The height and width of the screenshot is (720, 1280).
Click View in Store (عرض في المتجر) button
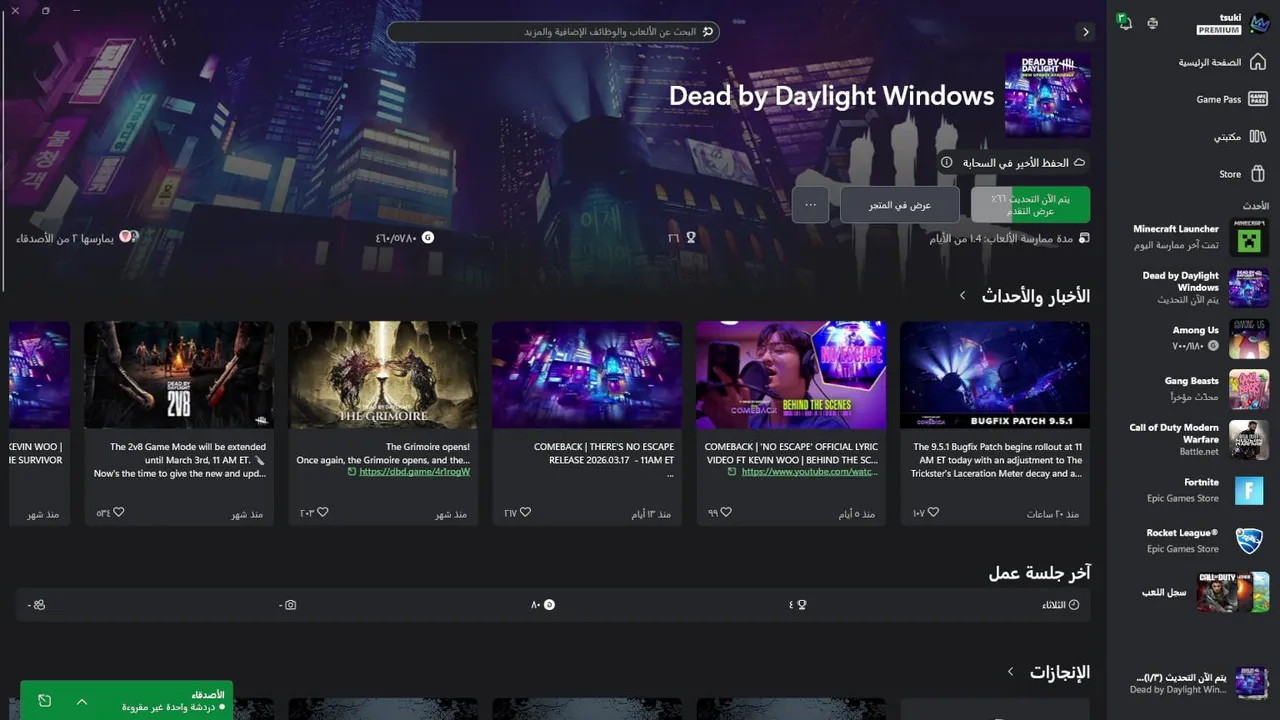(x=900, y=205)
